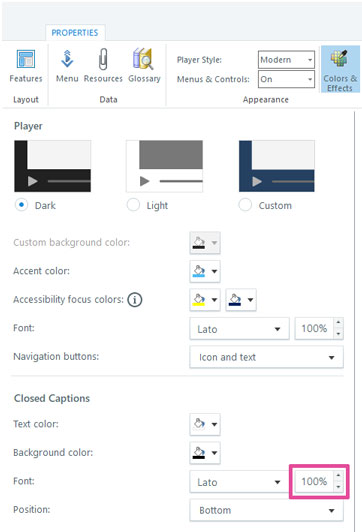Open the Accent color paint bucket
The height and width of the screenshot is (532, 362).
pyautogui.click(x=205, y=271)
